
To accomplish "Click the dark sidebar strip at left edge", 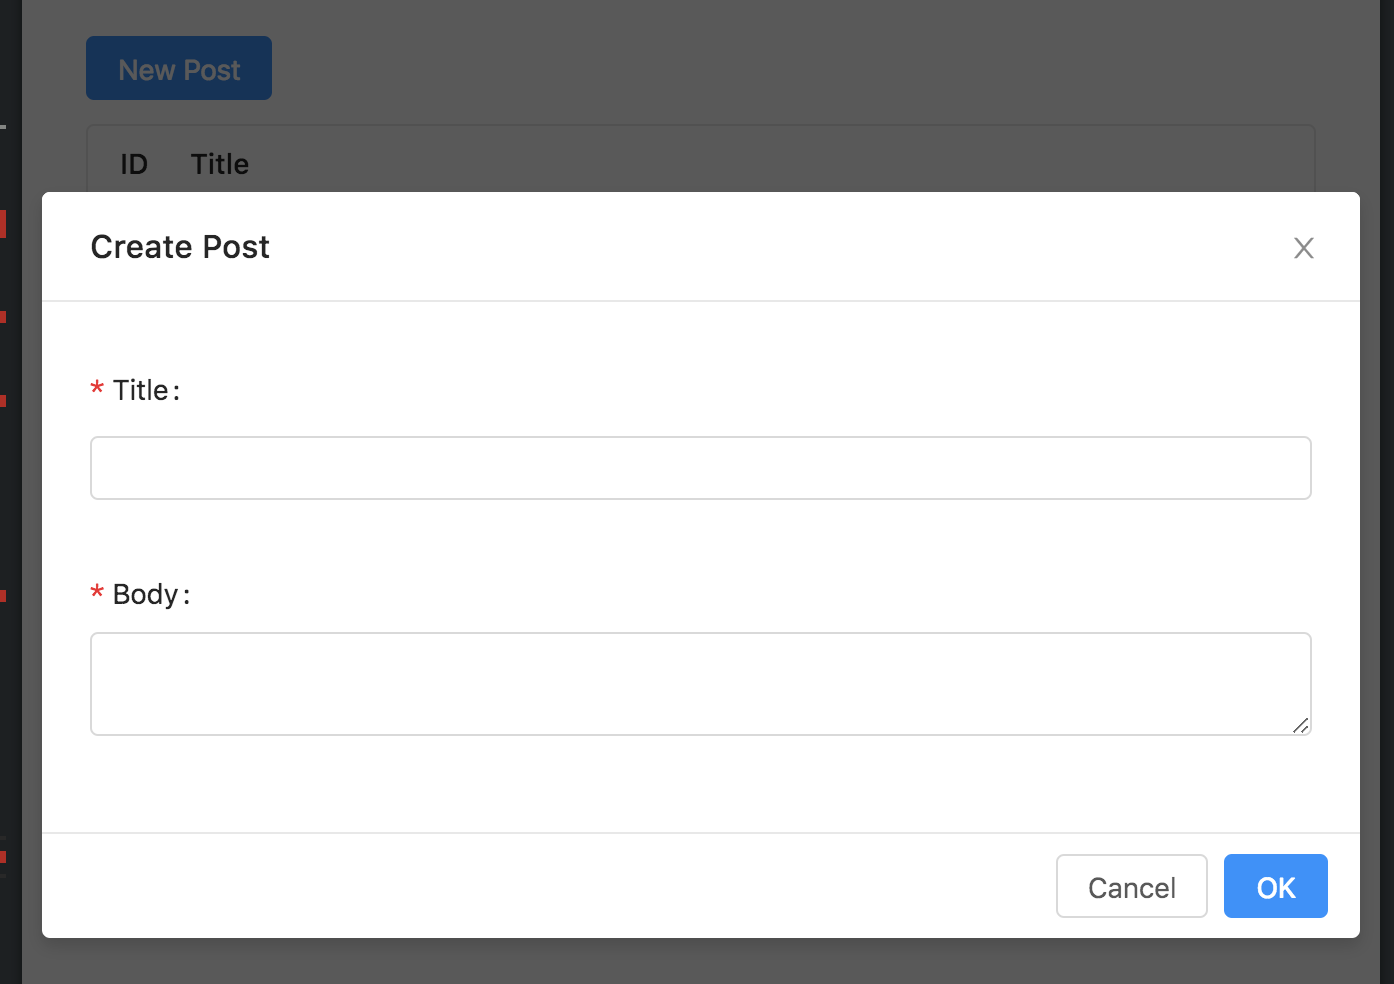I will point(10,500).
